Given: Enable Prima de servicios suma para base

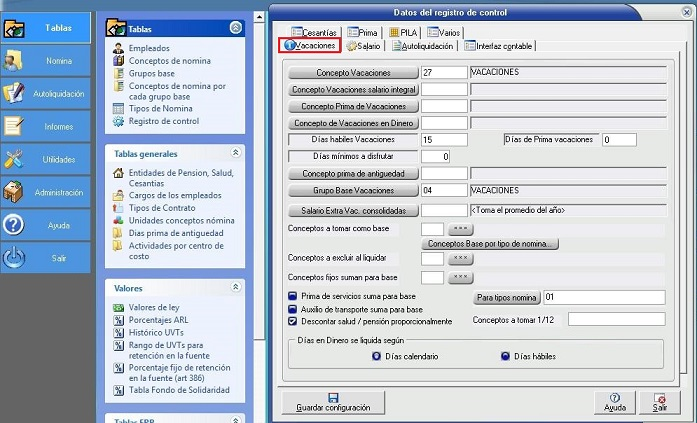Looking at the screenshot, I should click(x=292, y=297).
